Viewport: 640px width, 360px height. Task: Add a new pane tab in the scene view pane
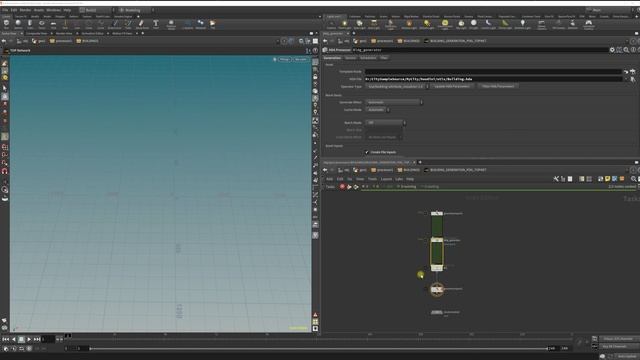coord(142,33)
